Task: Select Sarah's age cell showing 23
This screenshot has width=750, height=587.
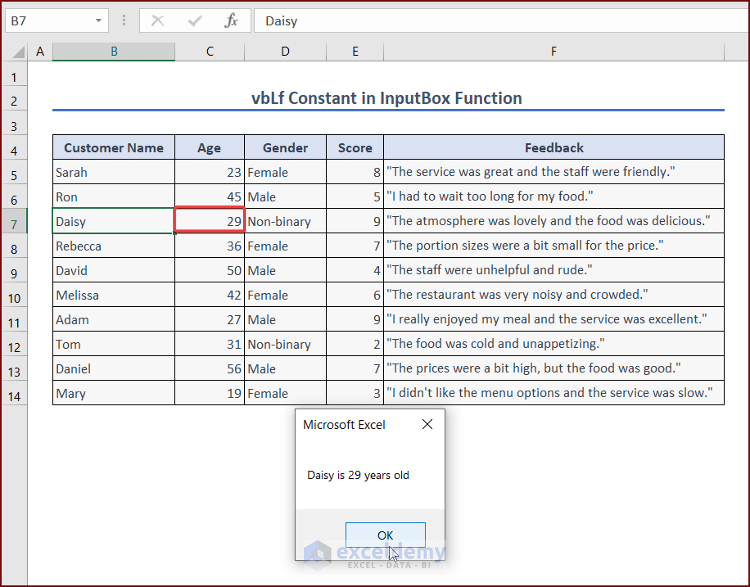Action: pos(210,172)
